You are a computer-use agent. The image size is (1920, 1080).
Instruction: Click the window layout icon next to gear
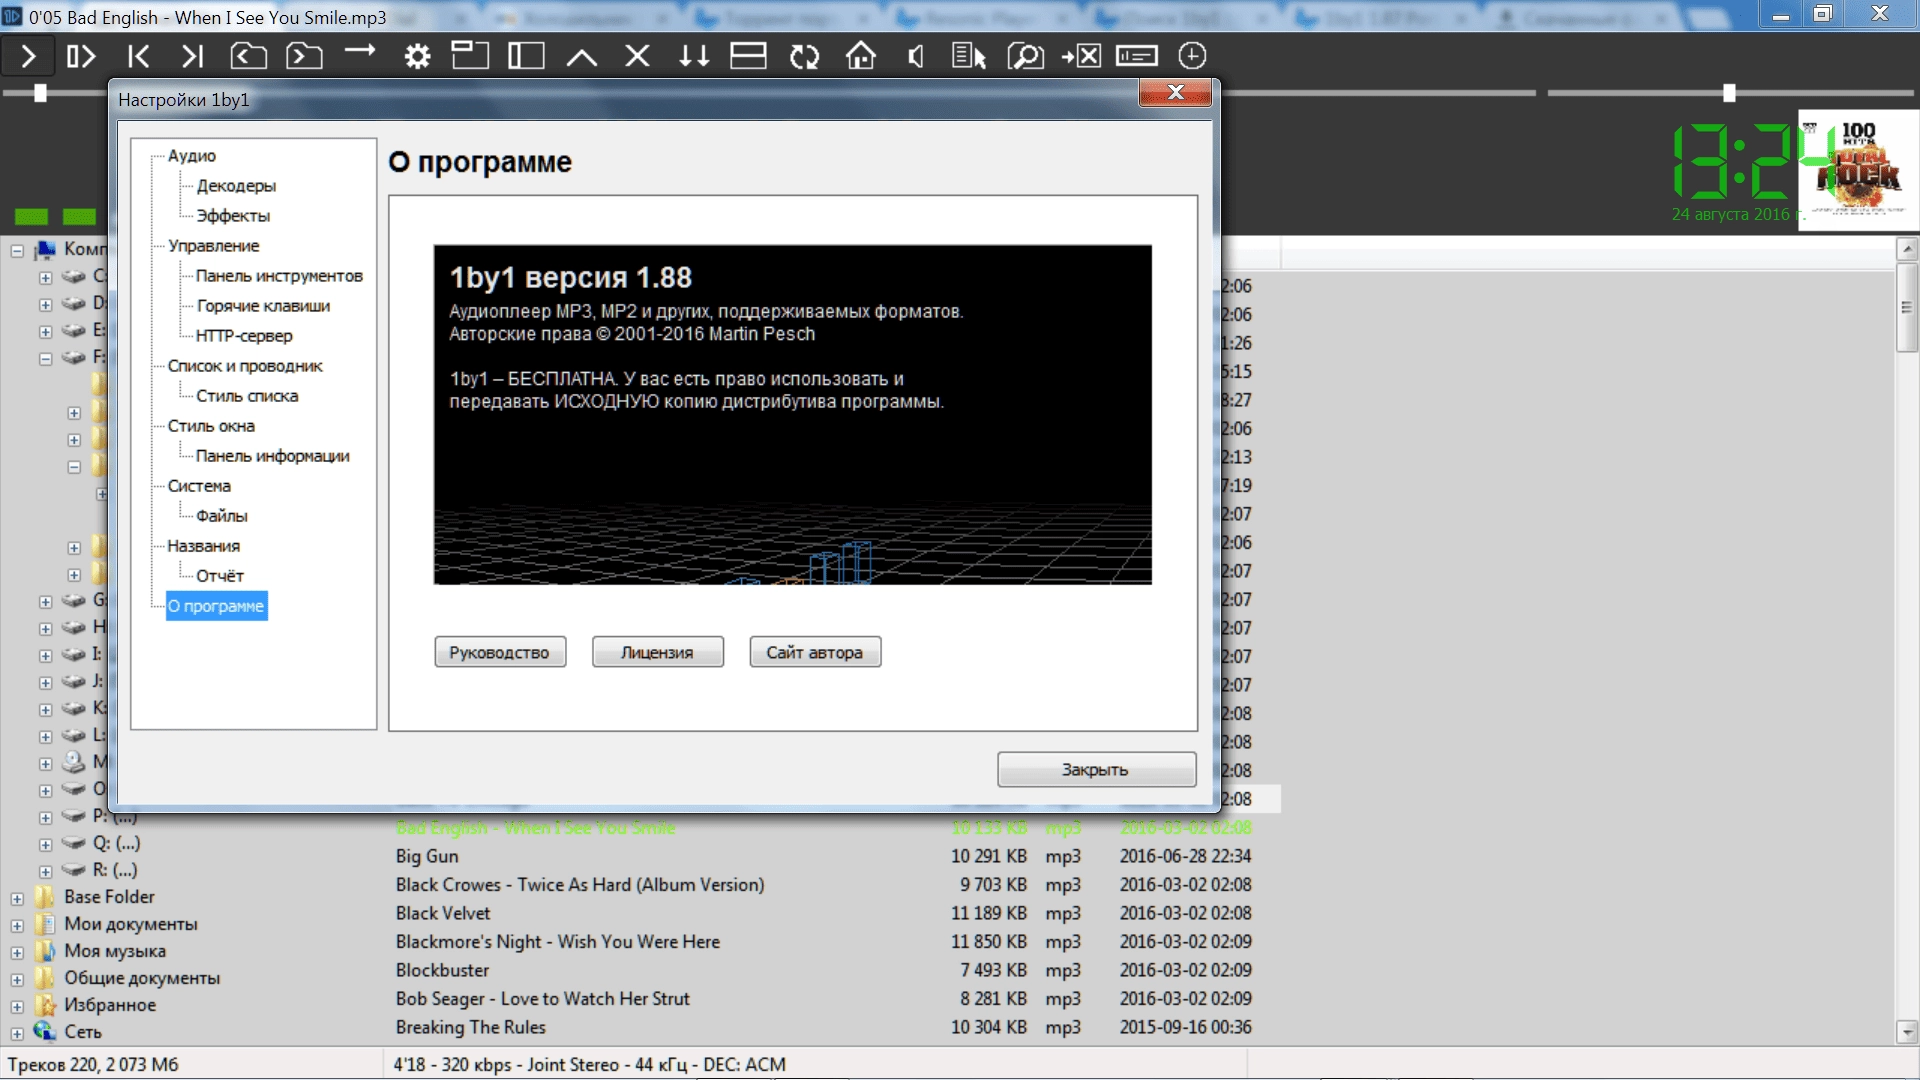click(x=470, y=56)
